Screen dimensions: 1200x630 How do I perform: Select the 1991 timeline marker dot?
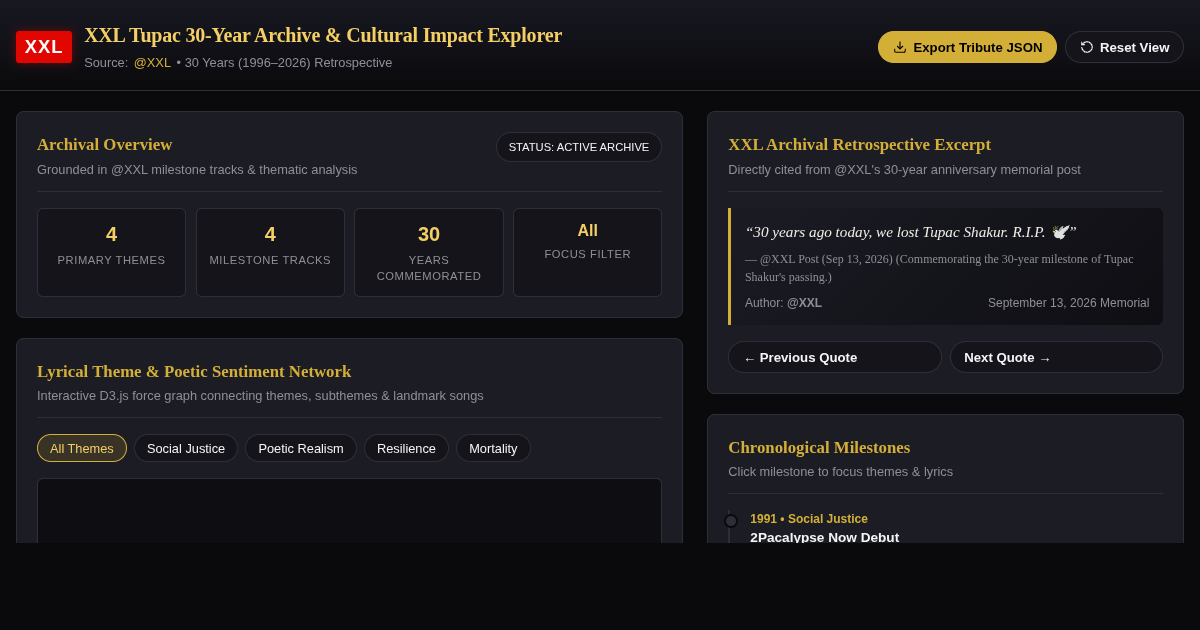point(731,521)
